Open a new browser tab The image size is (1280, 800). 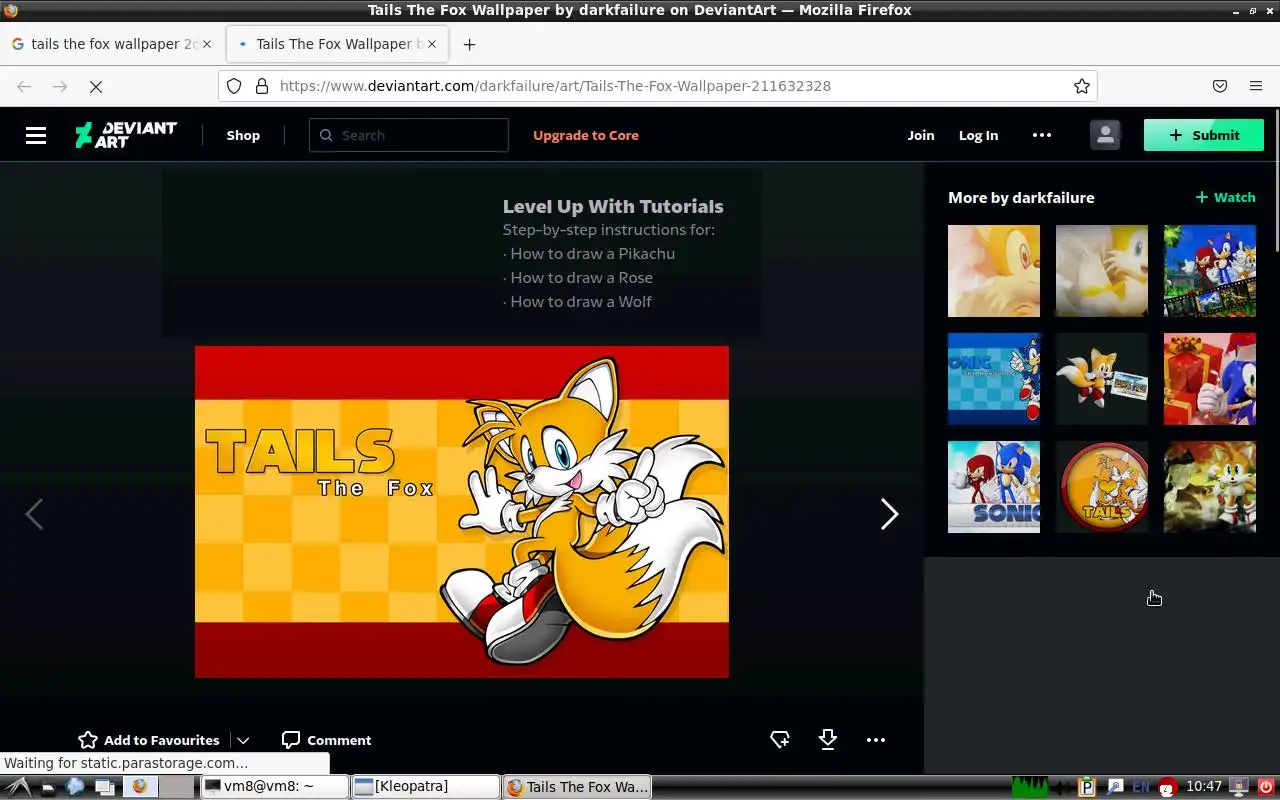(x=469, y=44)
